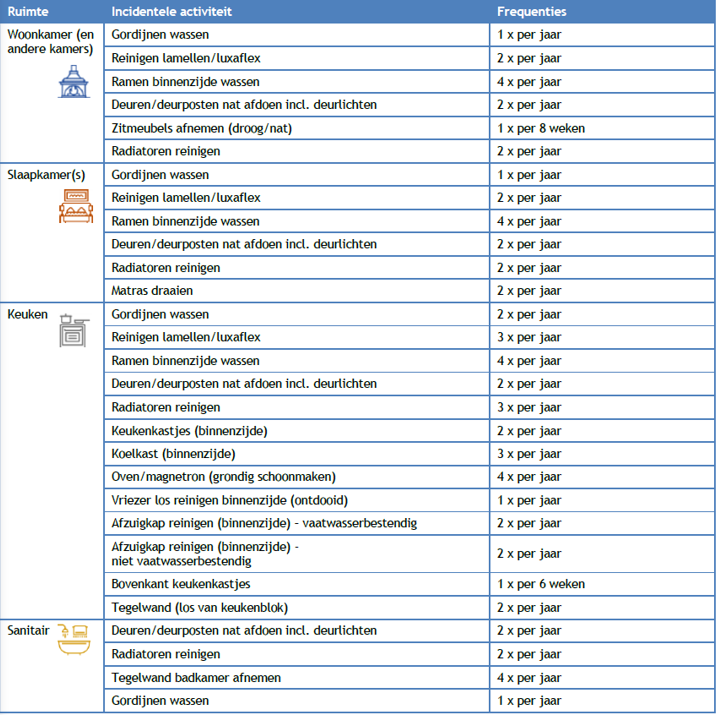The image size is (718, 715).
Task: Click the Woonkamer (en andere kamers) label
Action: pos(50,41)
